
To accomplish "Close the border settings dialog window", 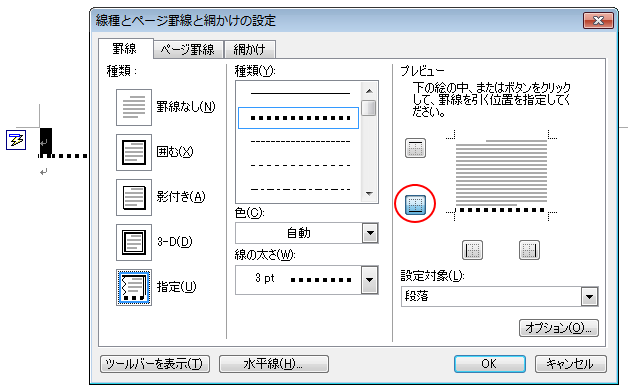I will 598,20.
